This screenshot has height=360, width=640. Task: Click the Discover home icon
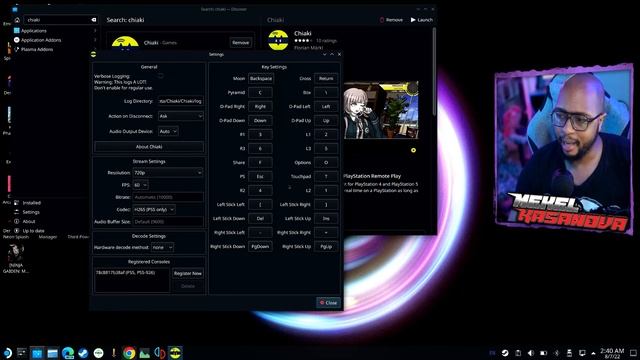17,20
